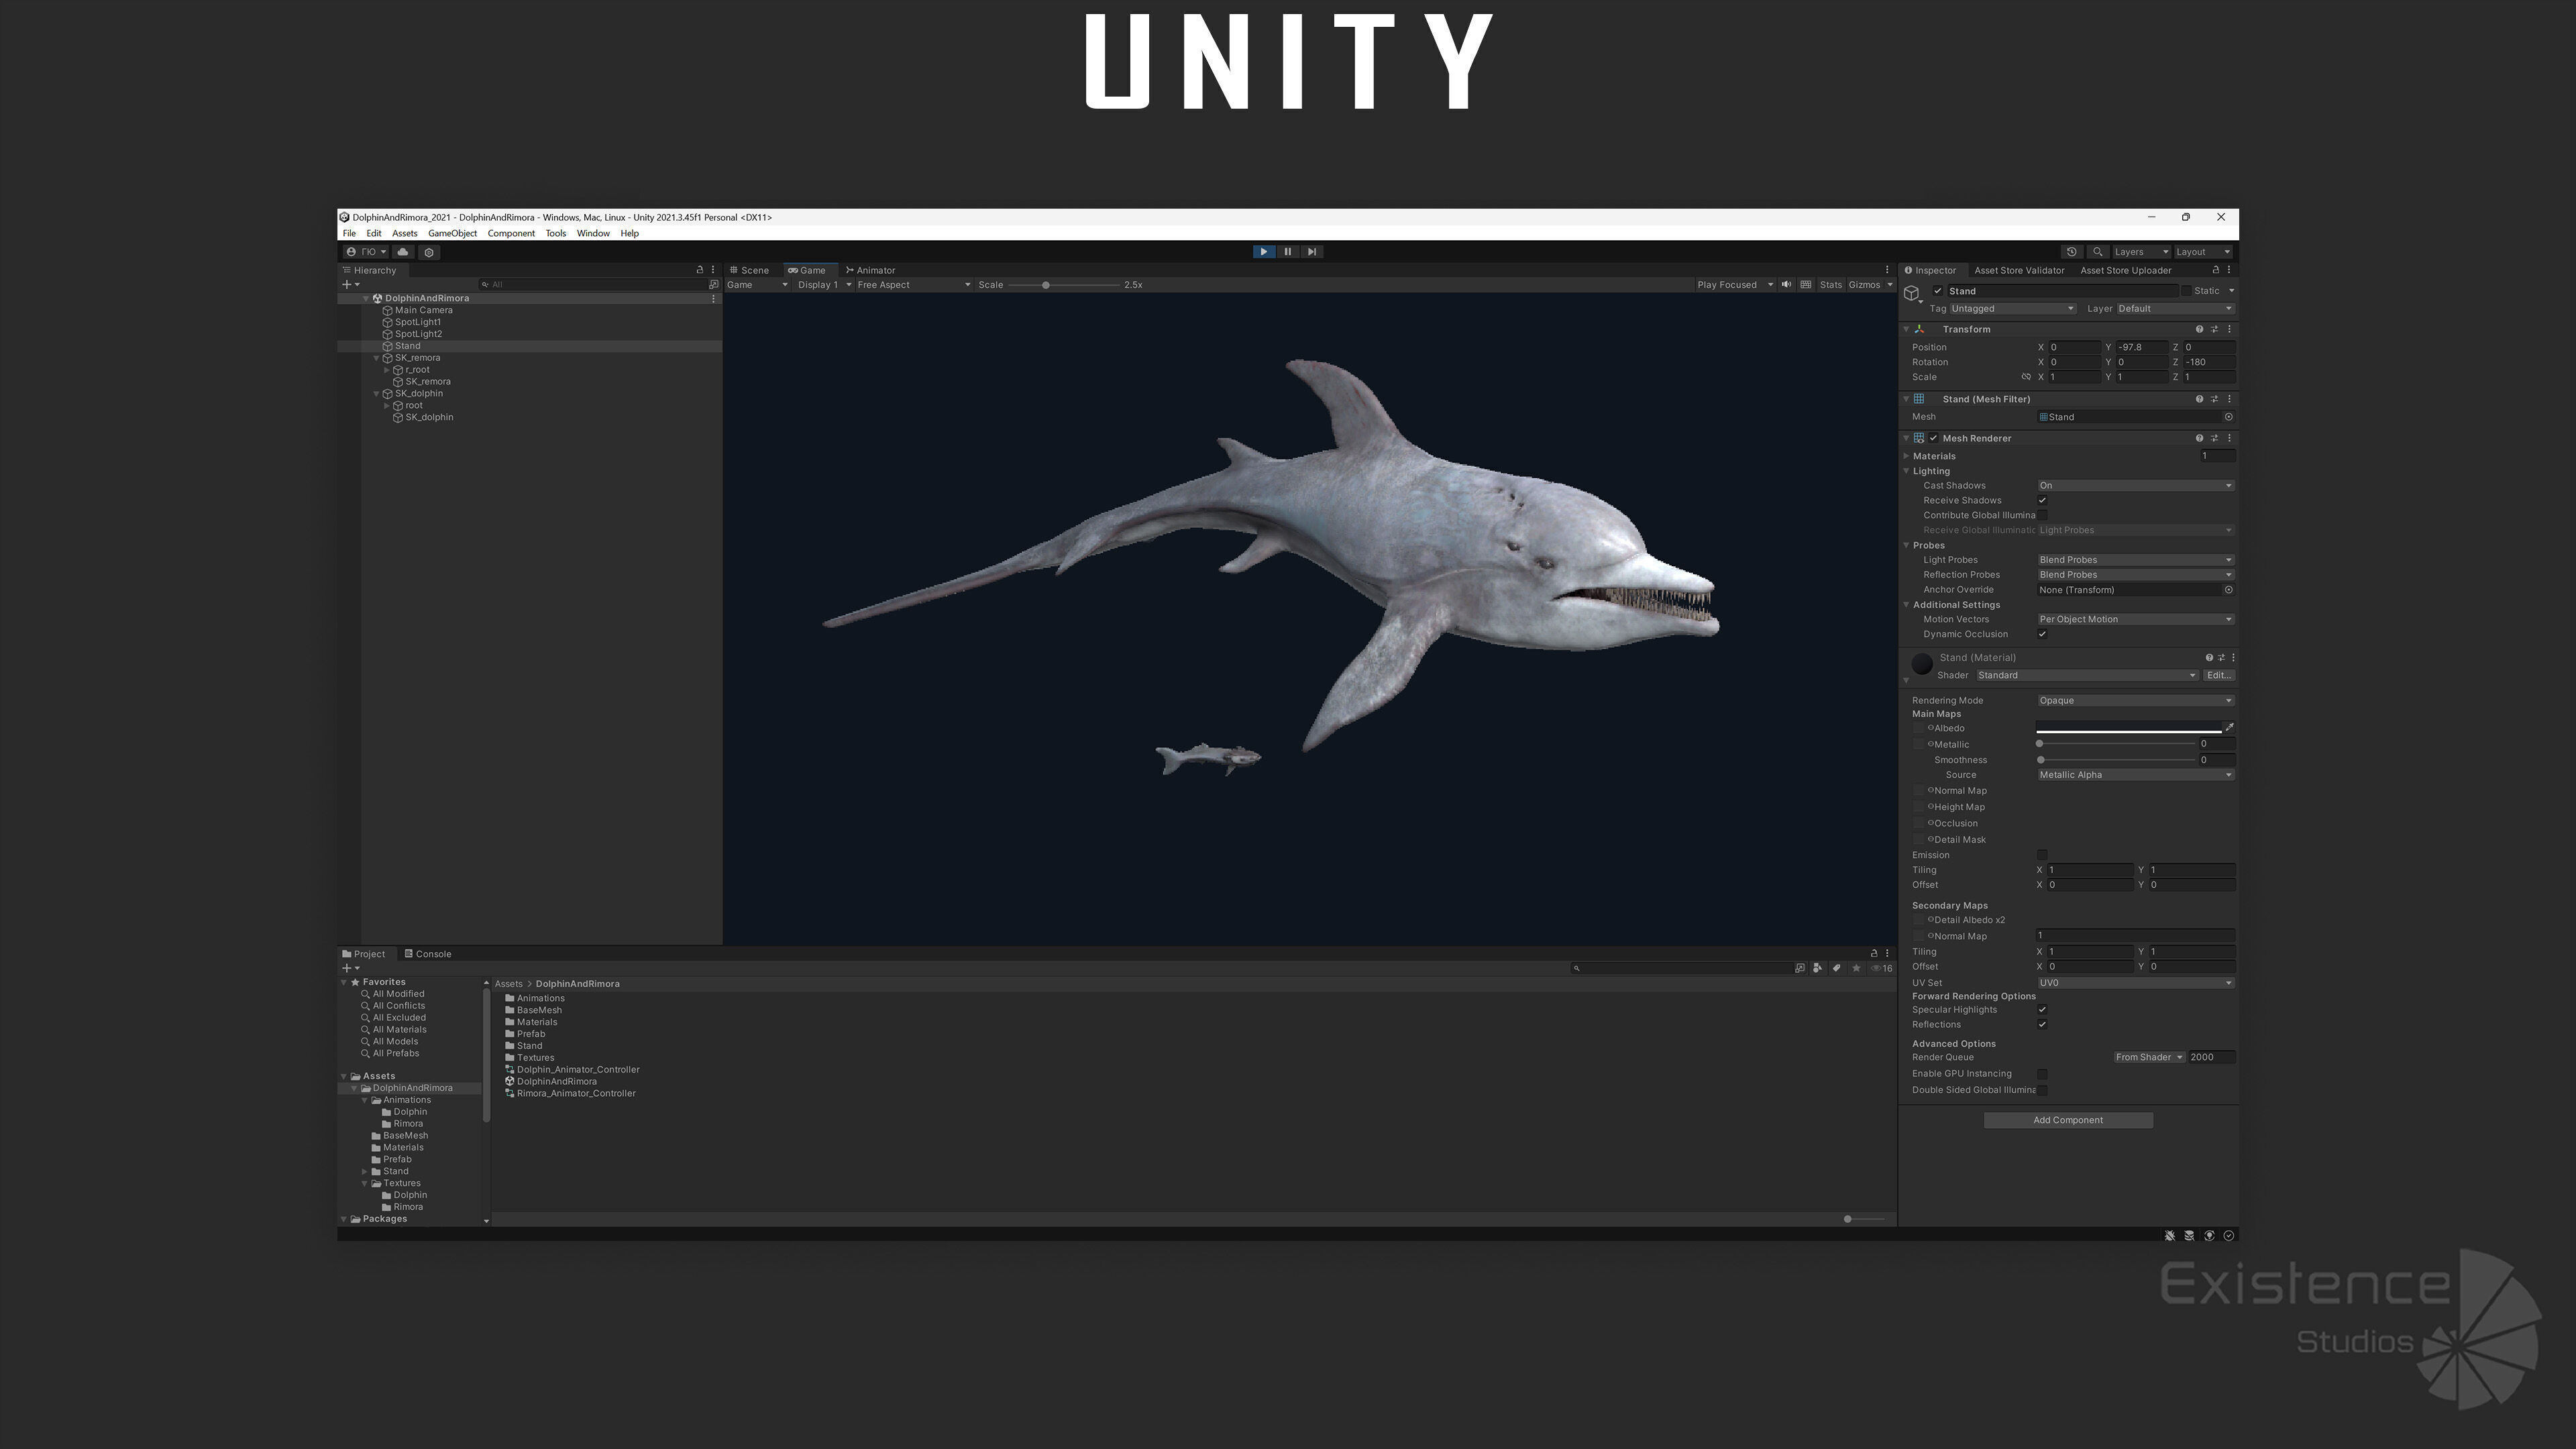The height and width of the screenshot is (1449, 2576).
Task: Click the Play button
Action: (1264, 252)
